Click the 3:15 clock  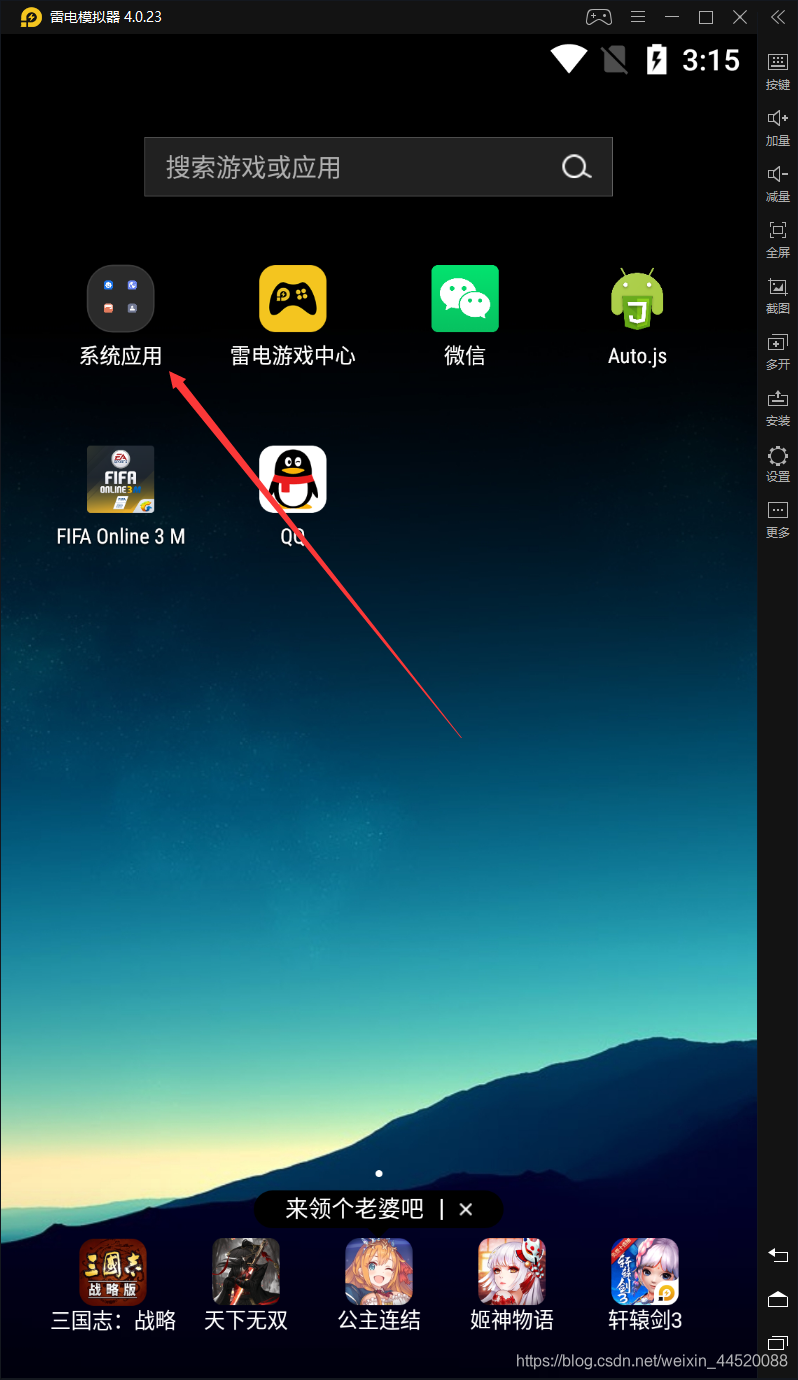(x=711, y=60)
